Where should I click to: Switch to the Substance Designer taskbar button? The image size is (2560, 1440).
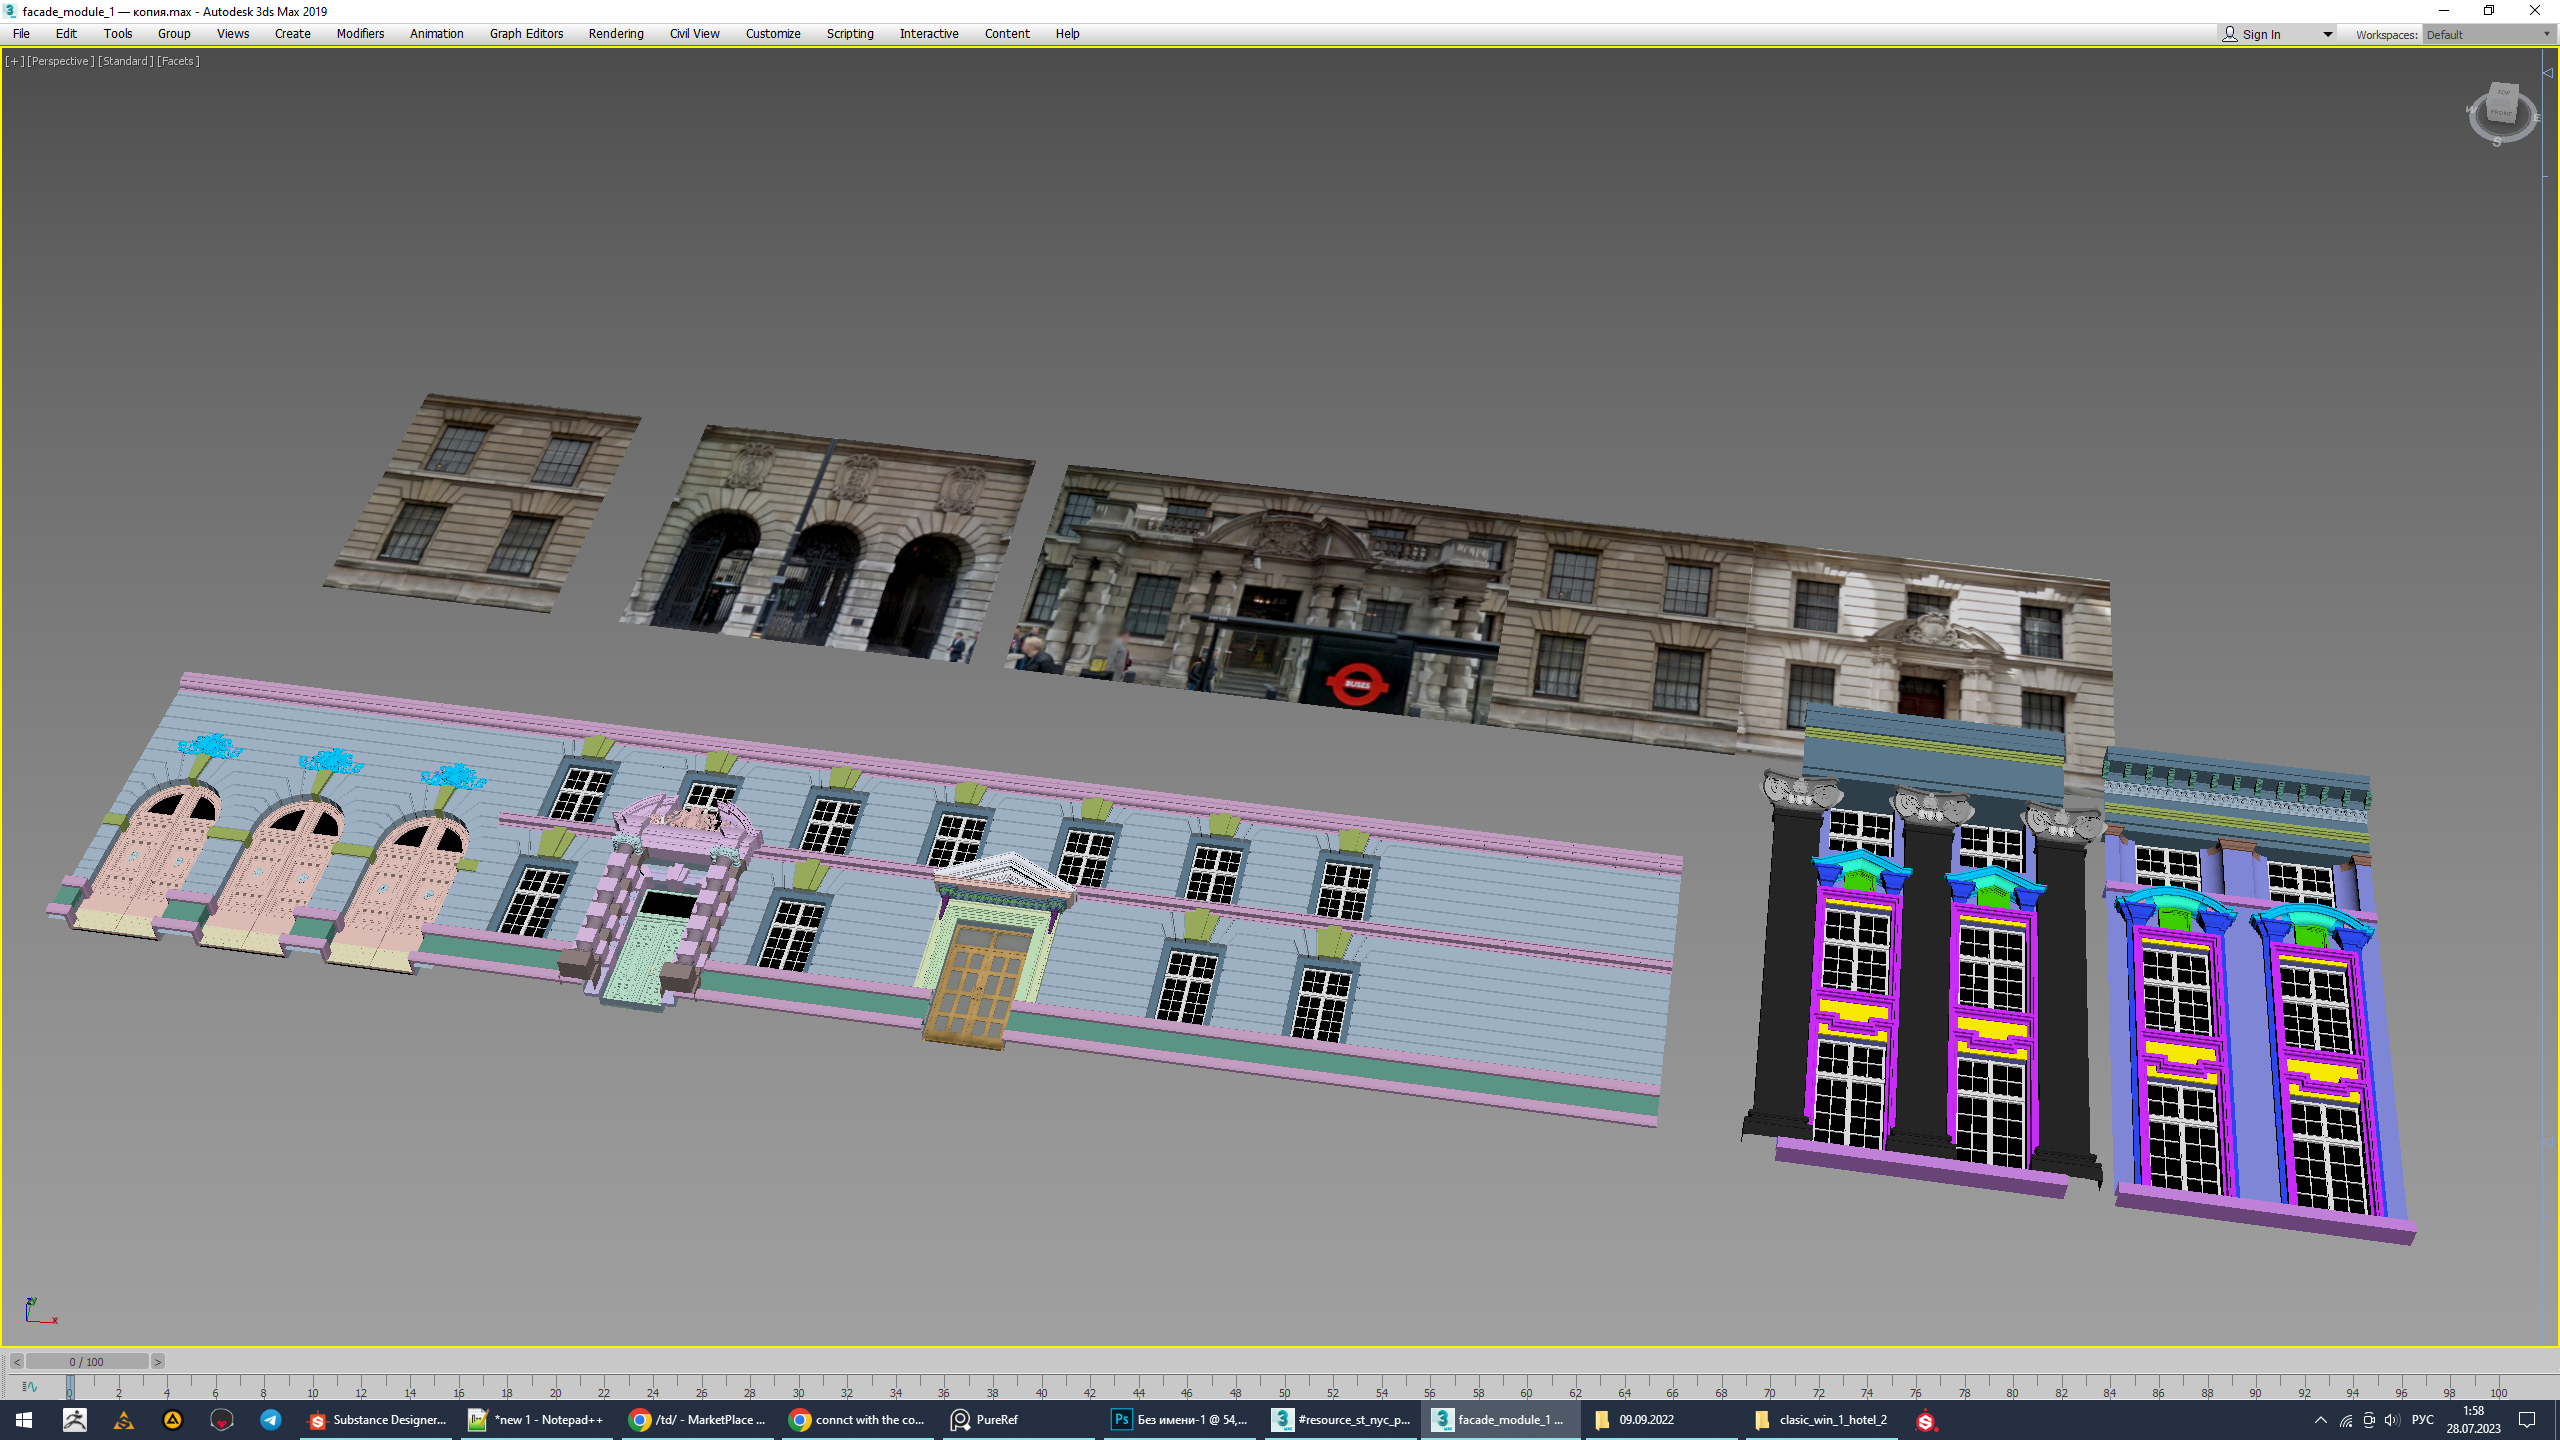click(x=378, y=1420)
